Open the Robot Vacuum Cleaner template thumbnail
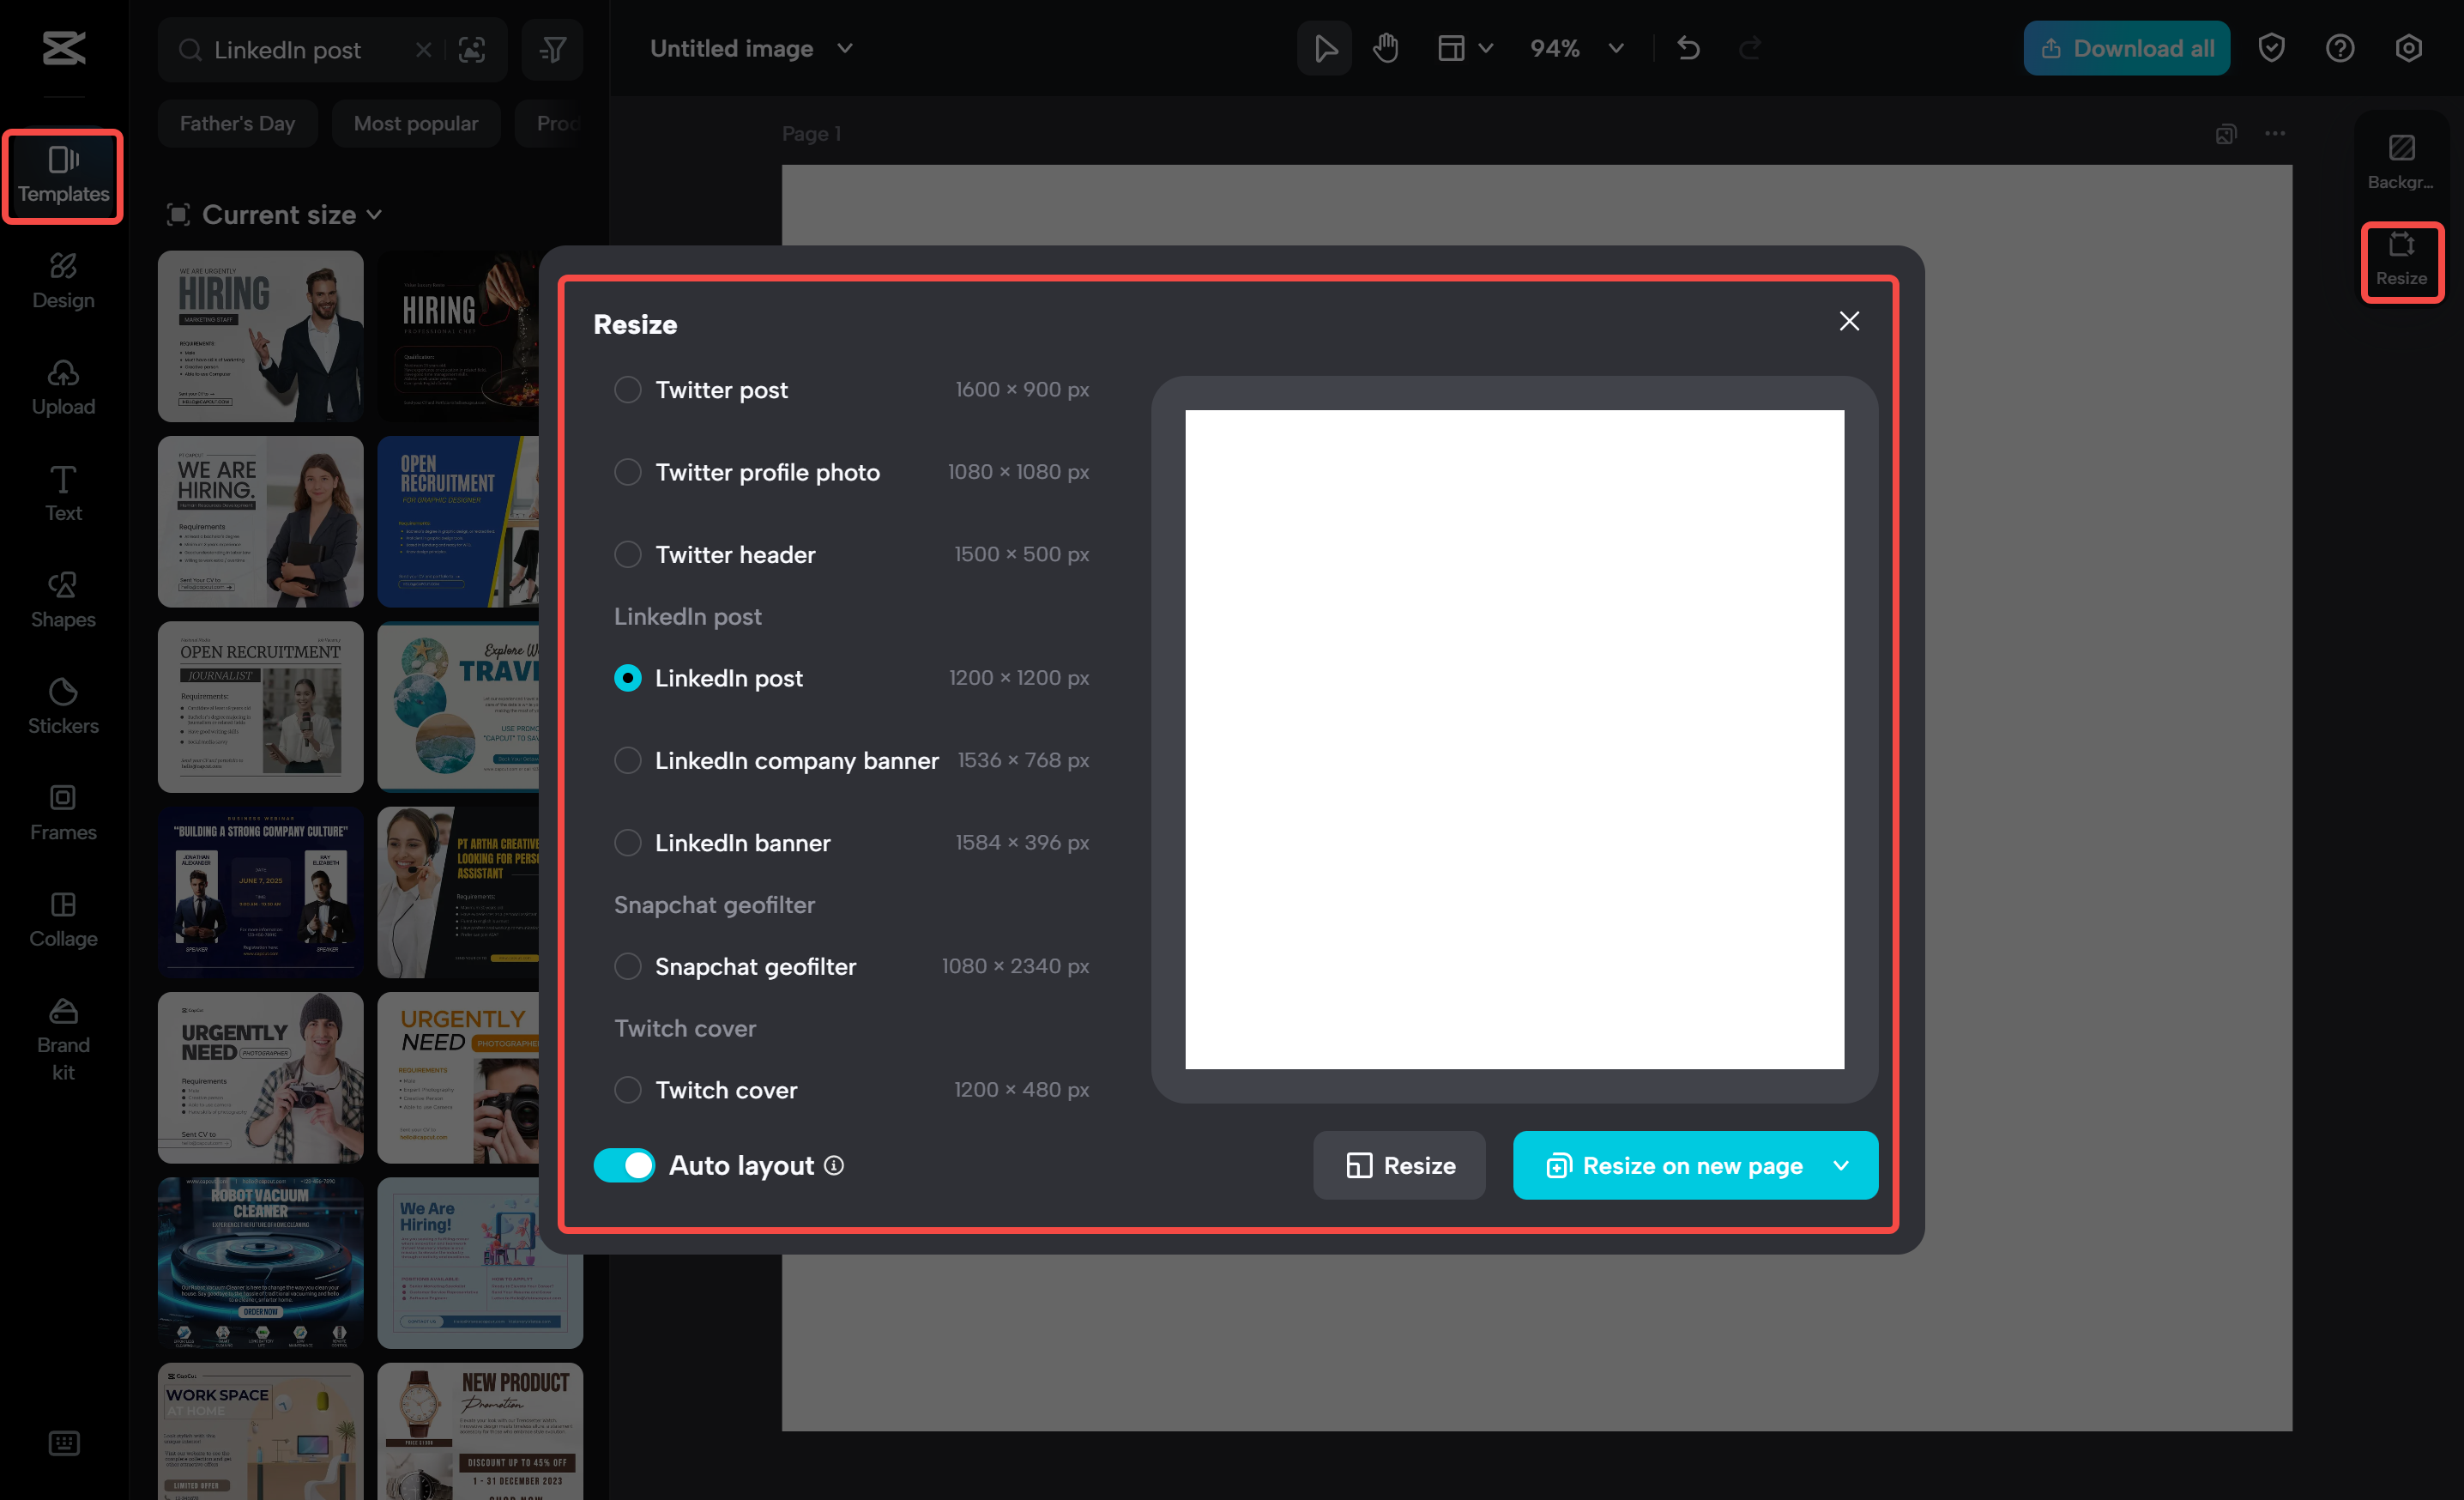The width and height of the screenshot is (2464, 1500). tap(260, 1263)
